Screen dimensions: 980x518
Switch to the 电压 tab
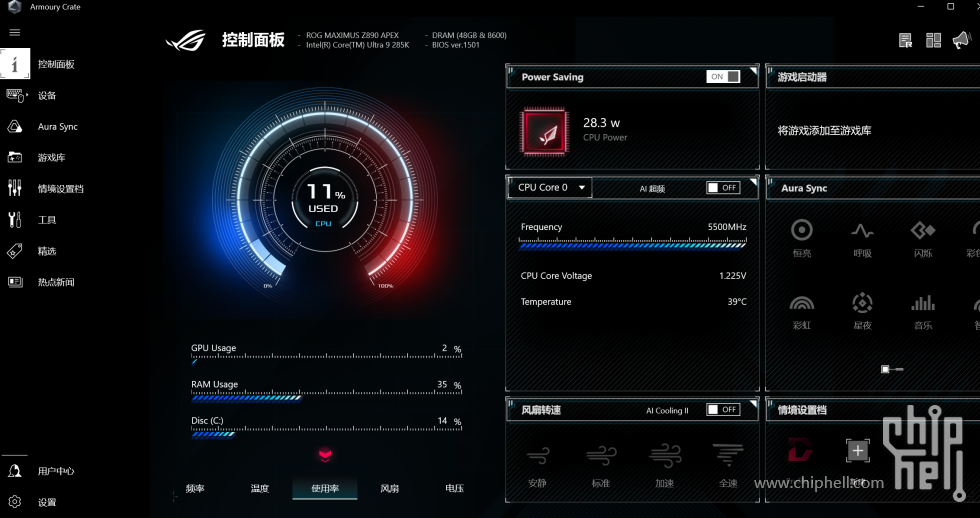pos(454,489)
